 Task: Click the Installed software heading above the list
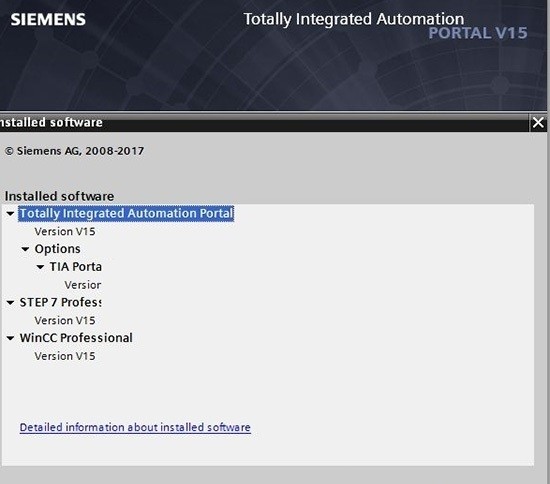point(59,196)
